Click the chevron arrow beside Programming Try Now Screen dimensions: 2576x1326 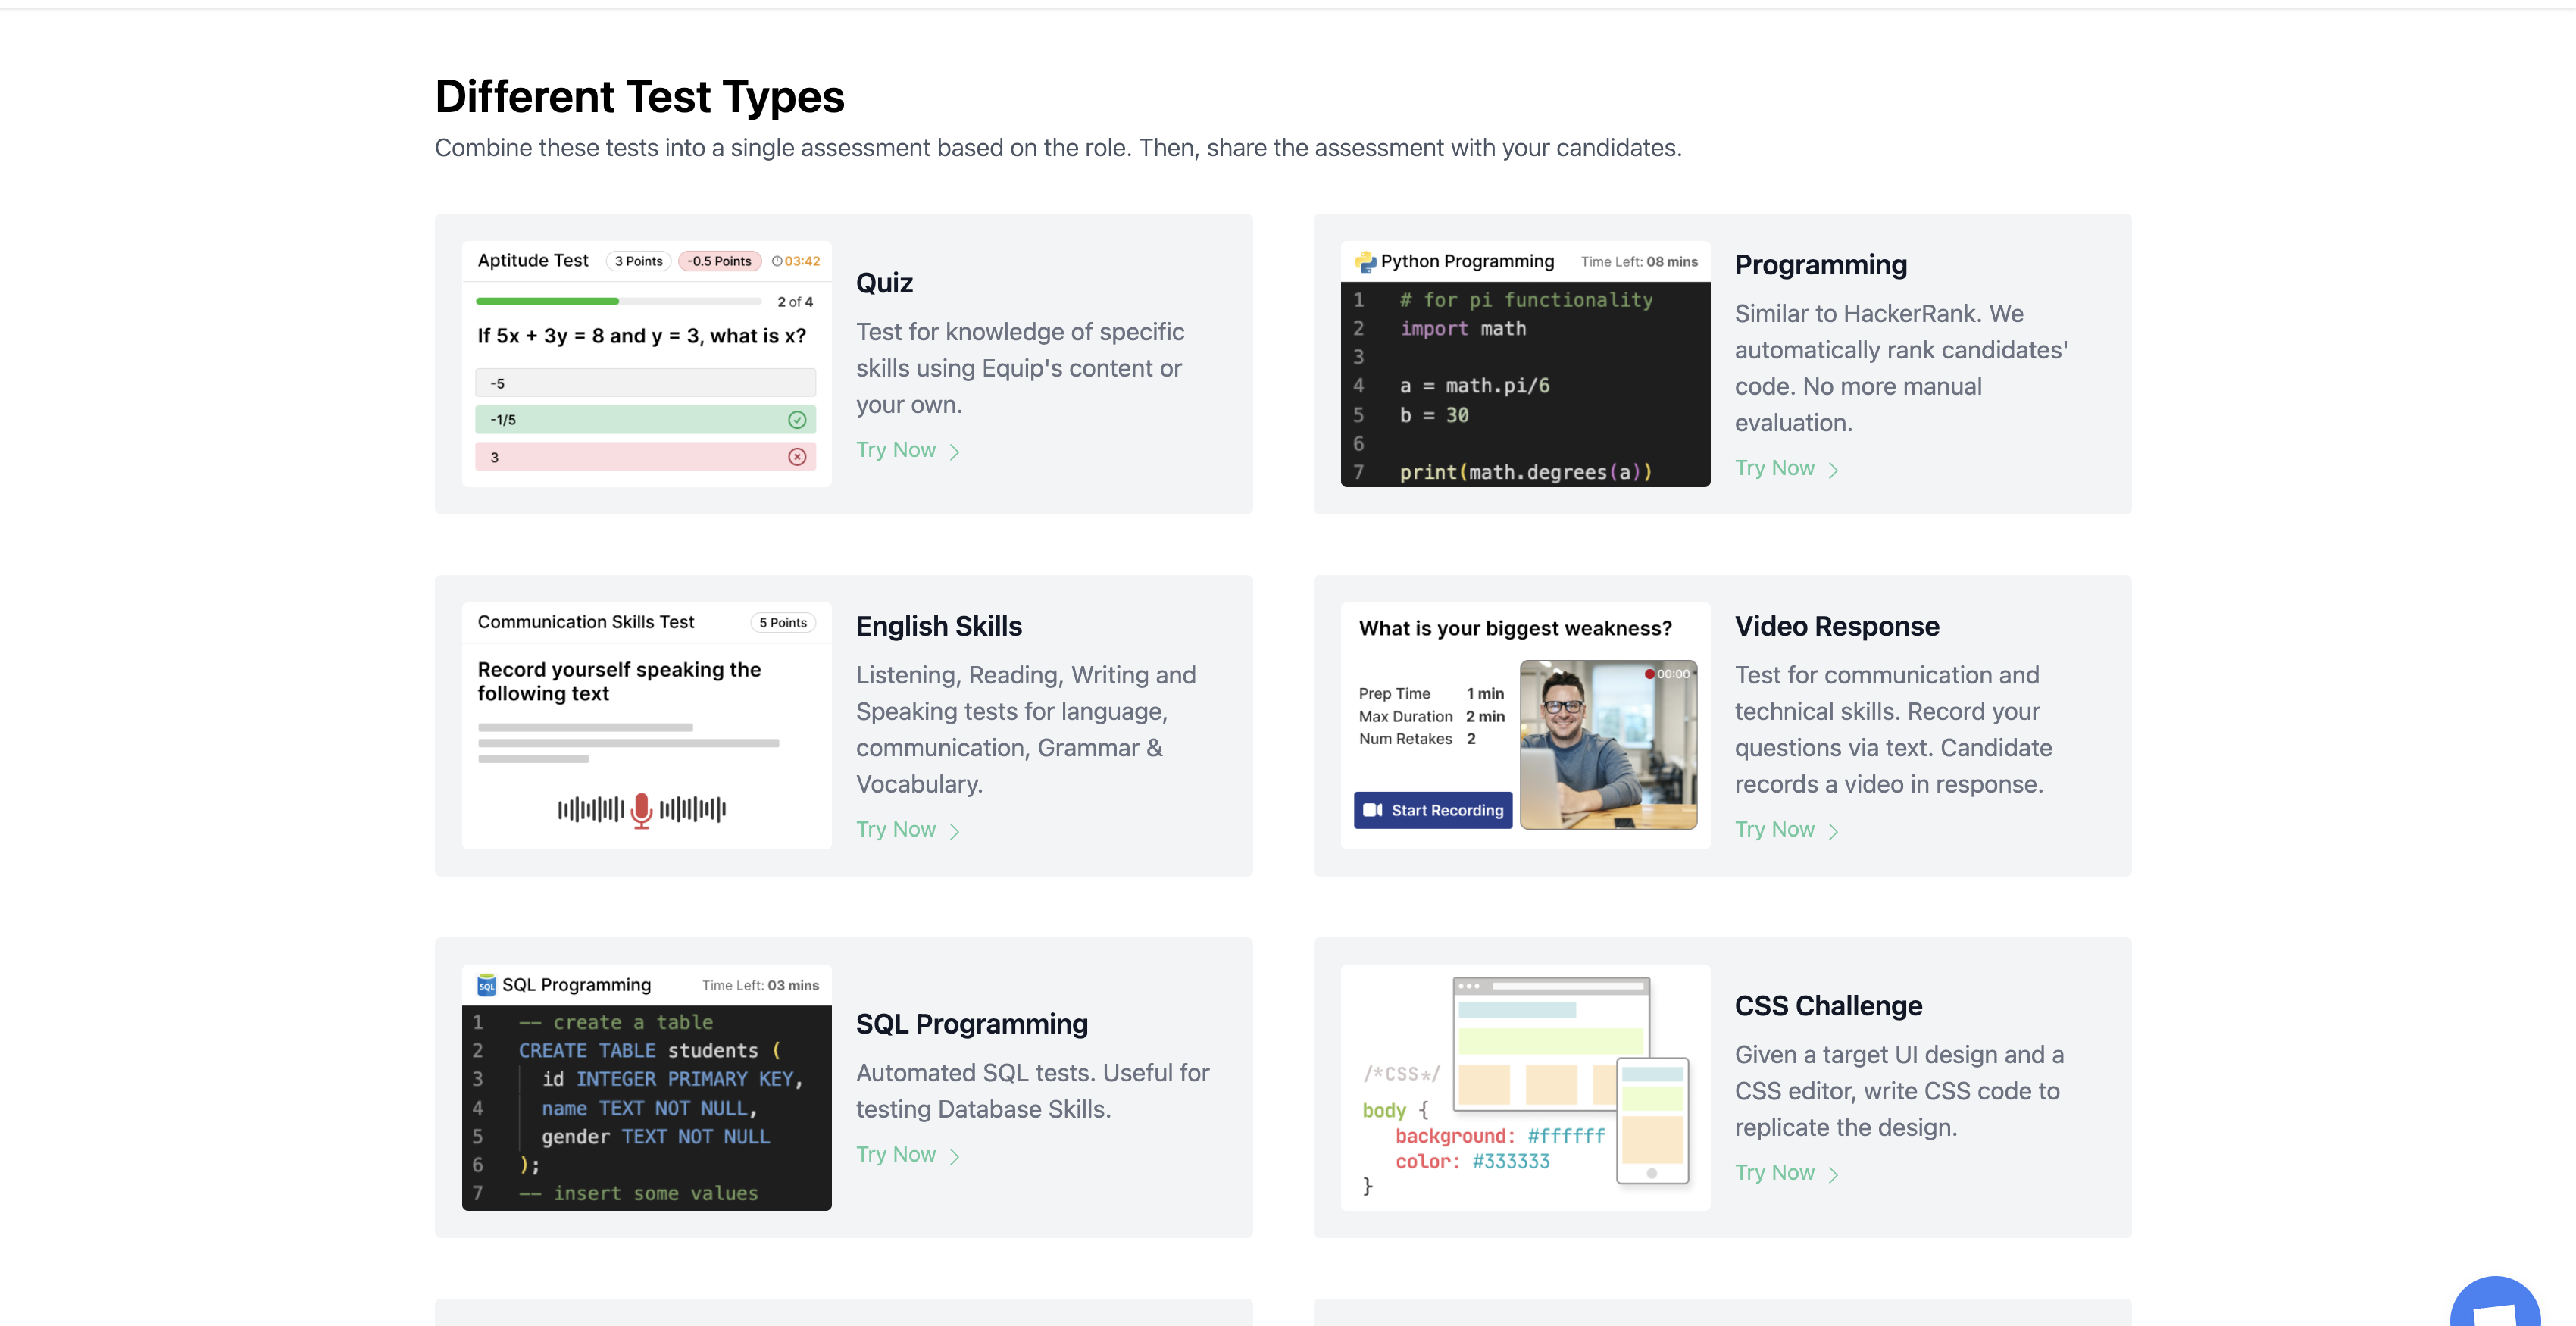tap(1833, 470)
